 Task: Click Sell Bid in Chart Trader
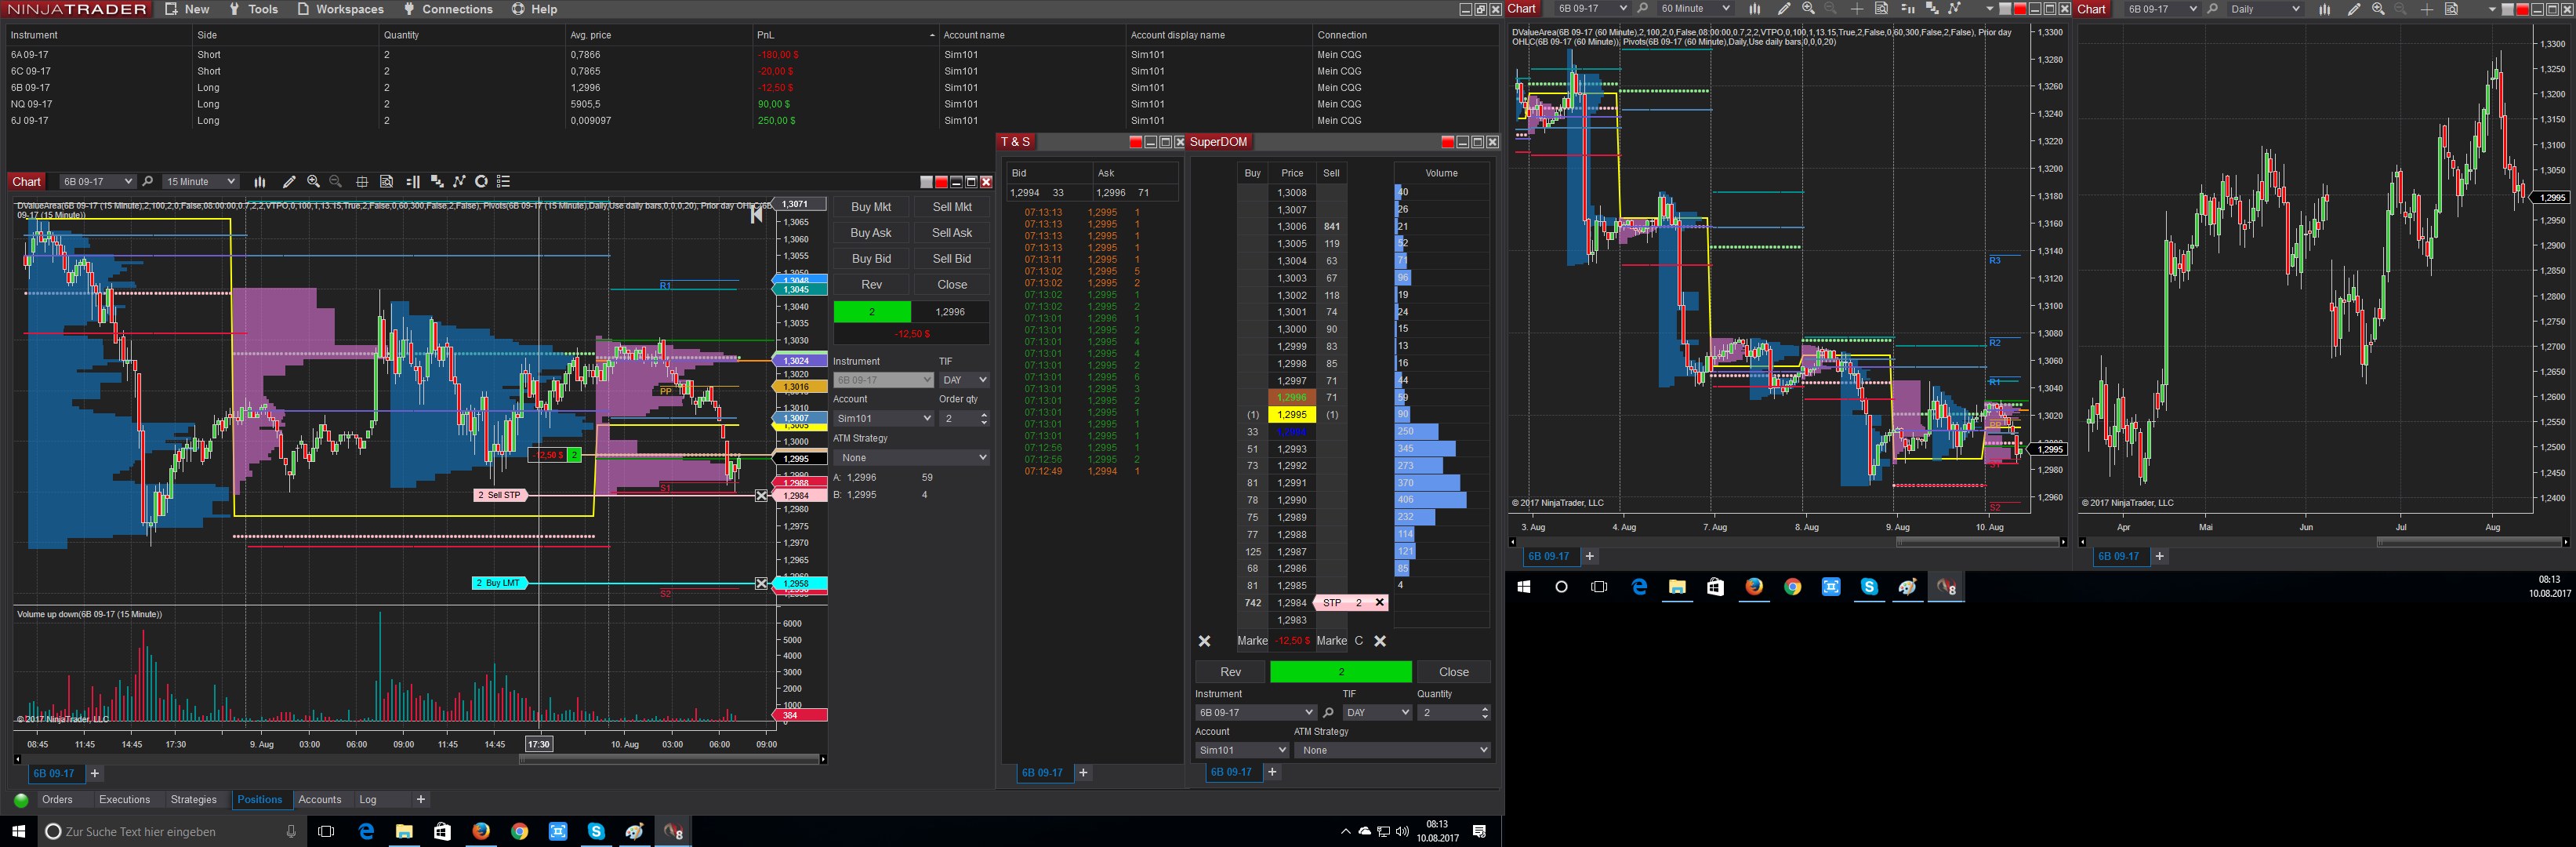pos(952,259)
